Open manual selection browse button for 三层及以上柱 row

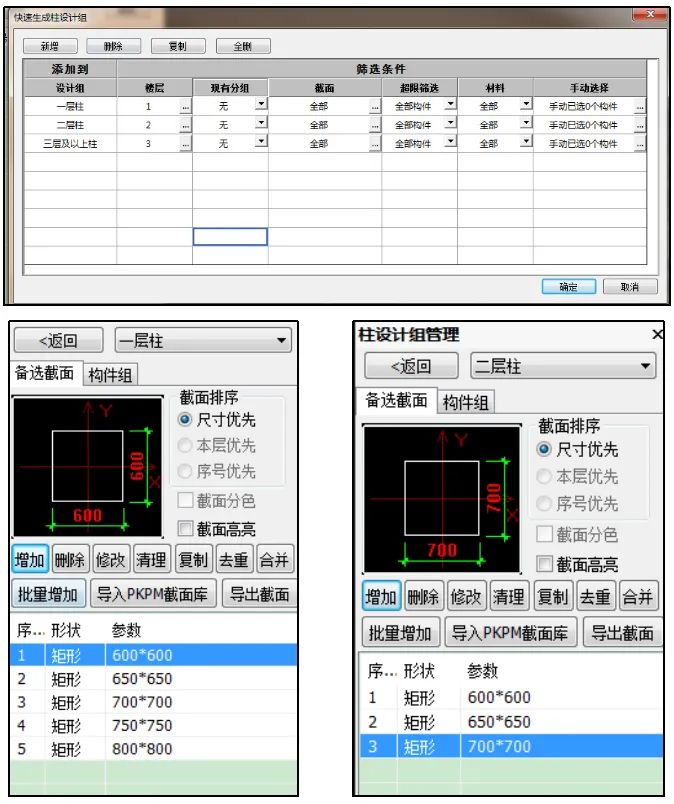(x=640, y=144)
